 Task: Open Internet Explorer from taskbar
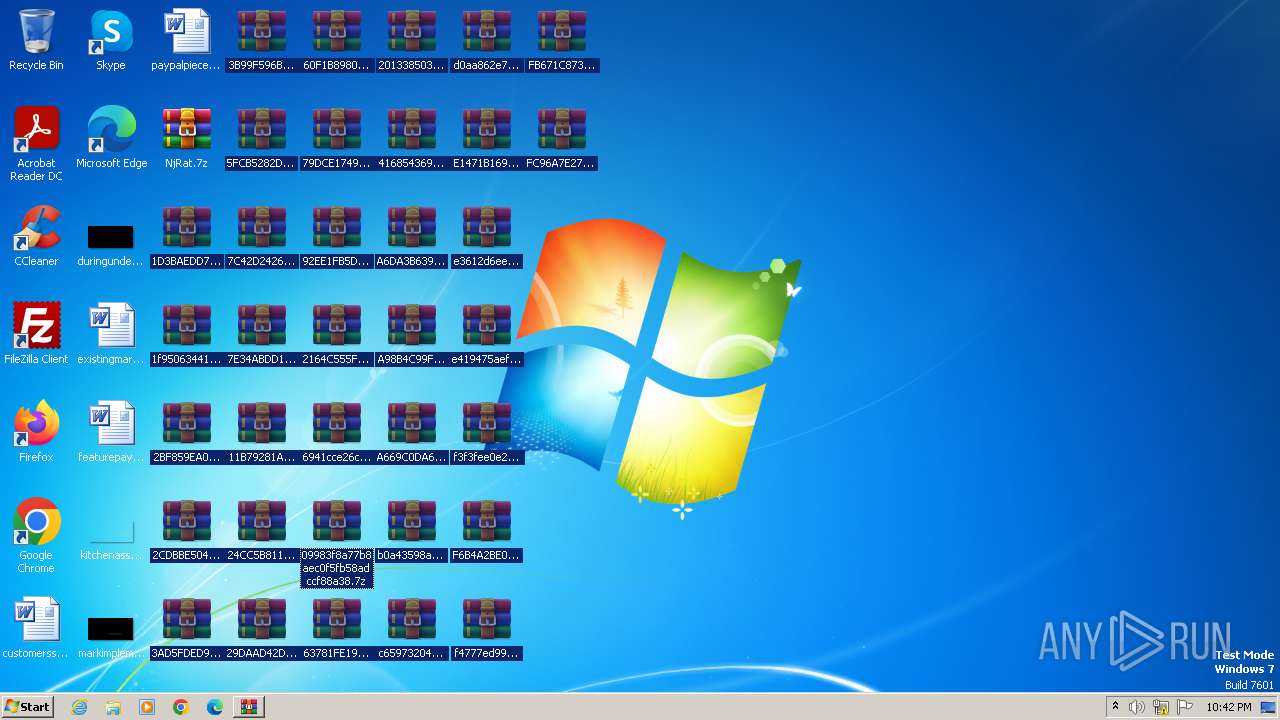(x=79, y=707)
